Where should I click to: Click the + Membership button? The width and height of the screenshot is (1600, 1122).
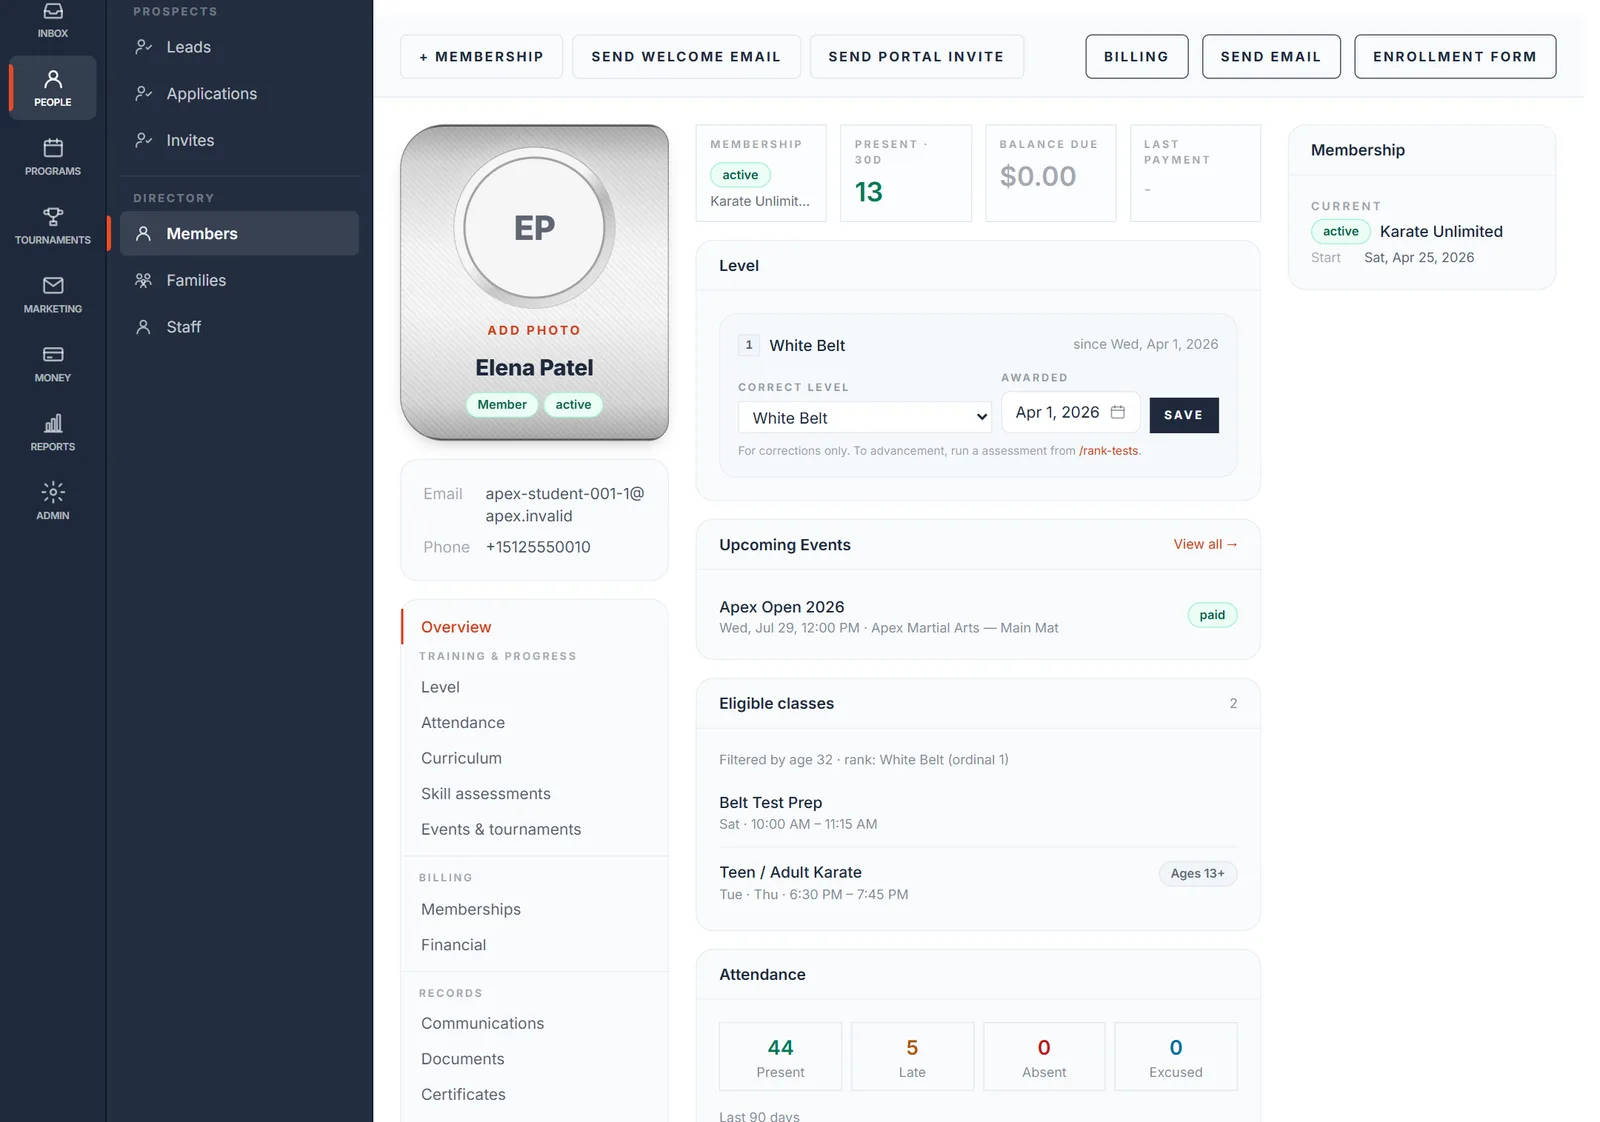481,56
